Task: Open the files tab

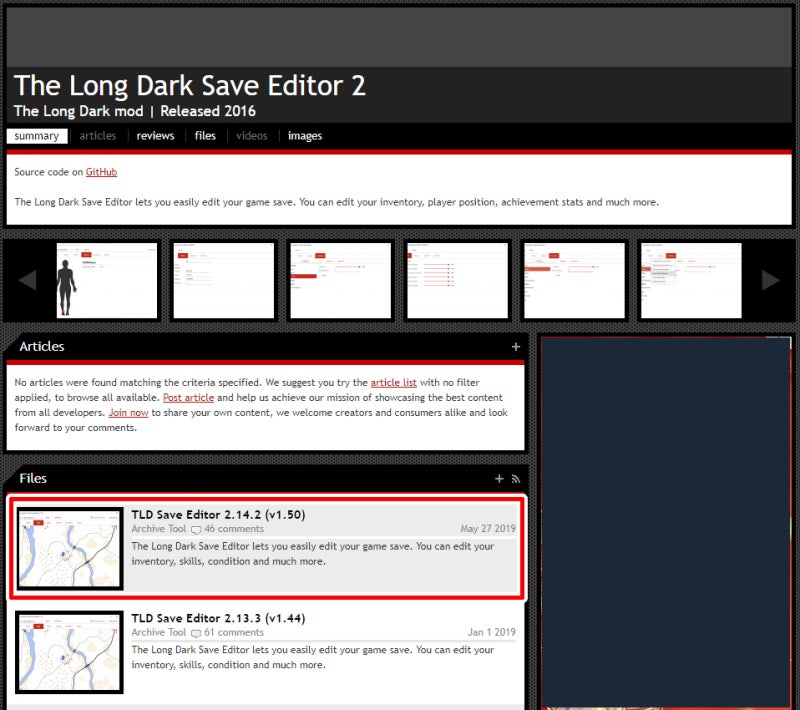Action: [x=205, y=136]
